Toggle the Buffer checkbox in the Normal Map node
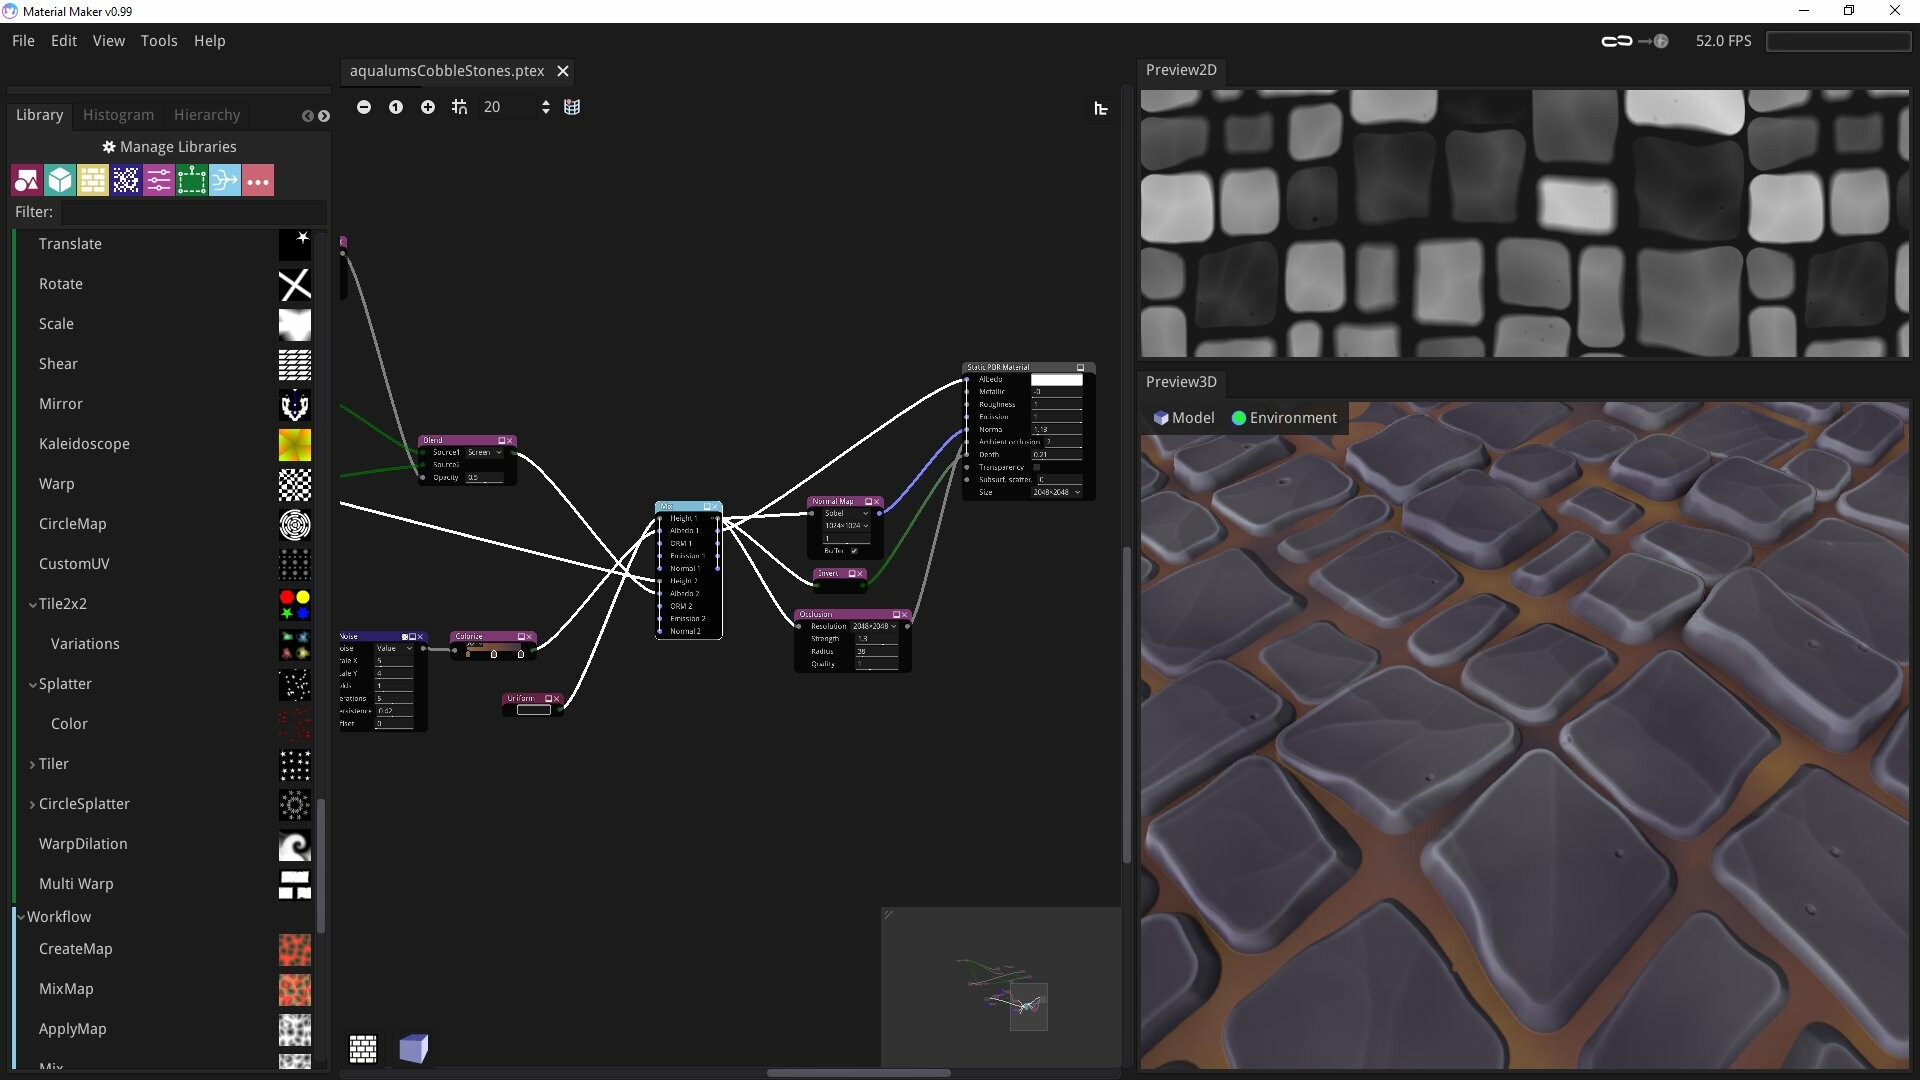The image size is (1920, 1080). (x=854, y=551)
